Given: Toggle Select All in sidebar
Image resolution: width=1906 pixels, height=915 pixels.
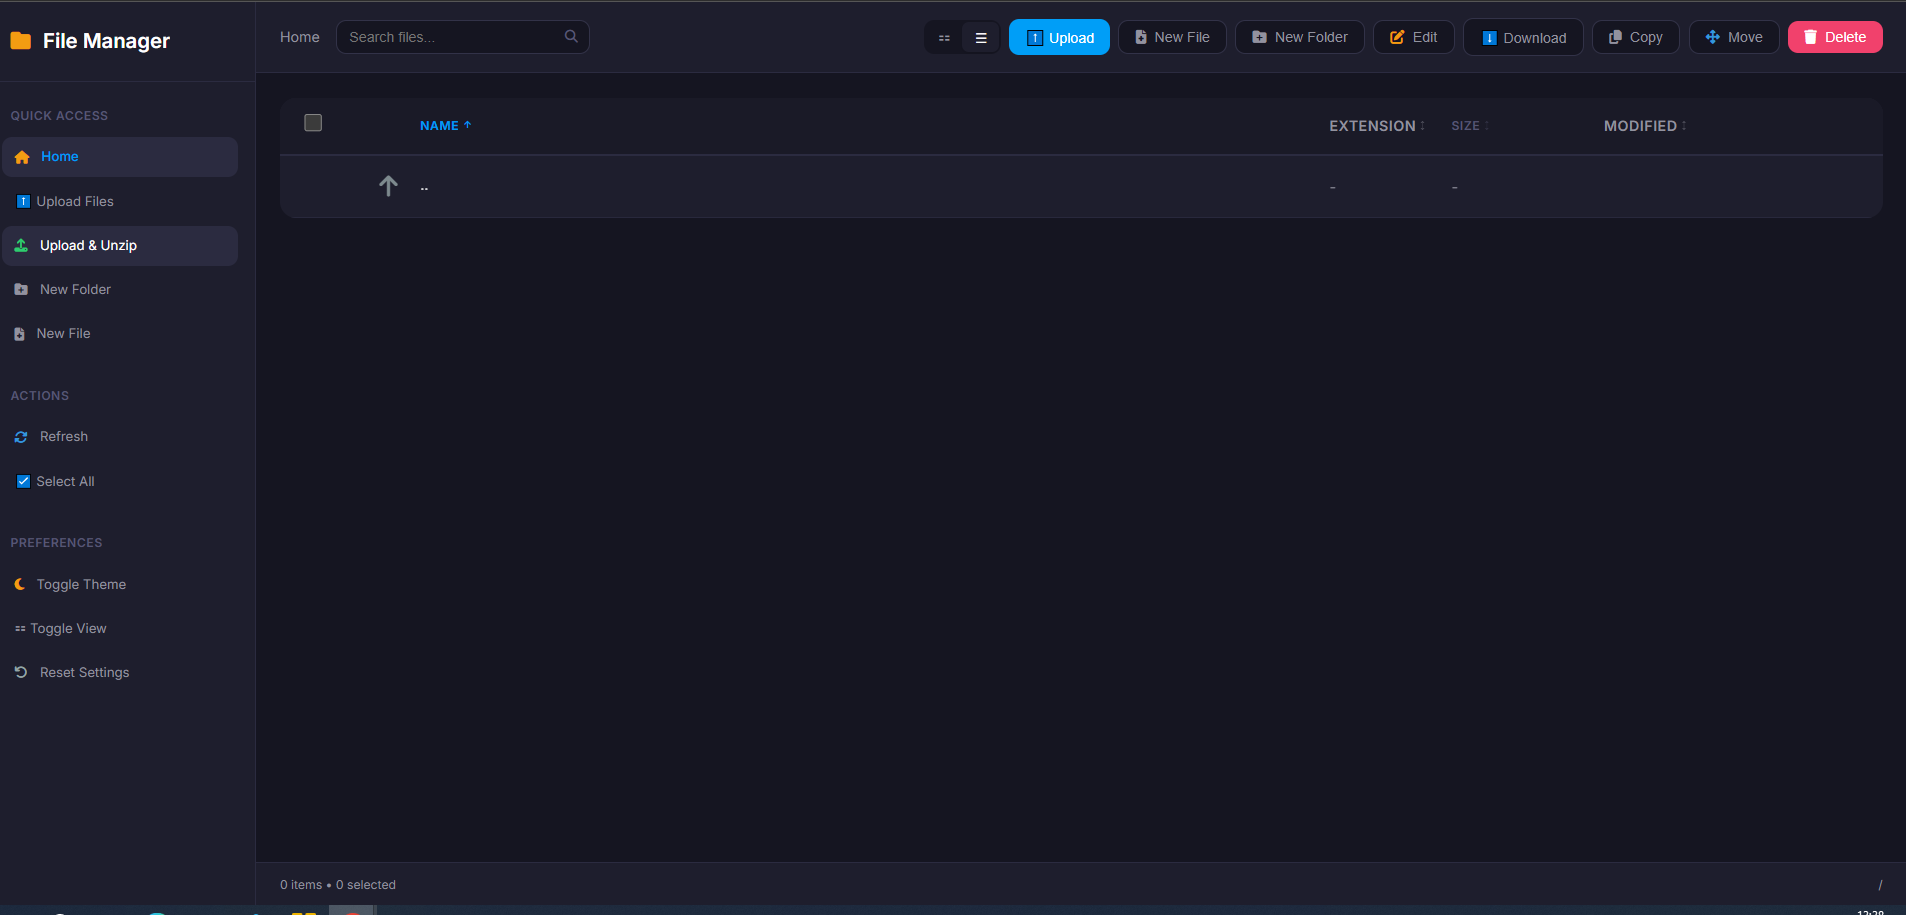Looking at the screenshot, I should click(x=65, y=482).
